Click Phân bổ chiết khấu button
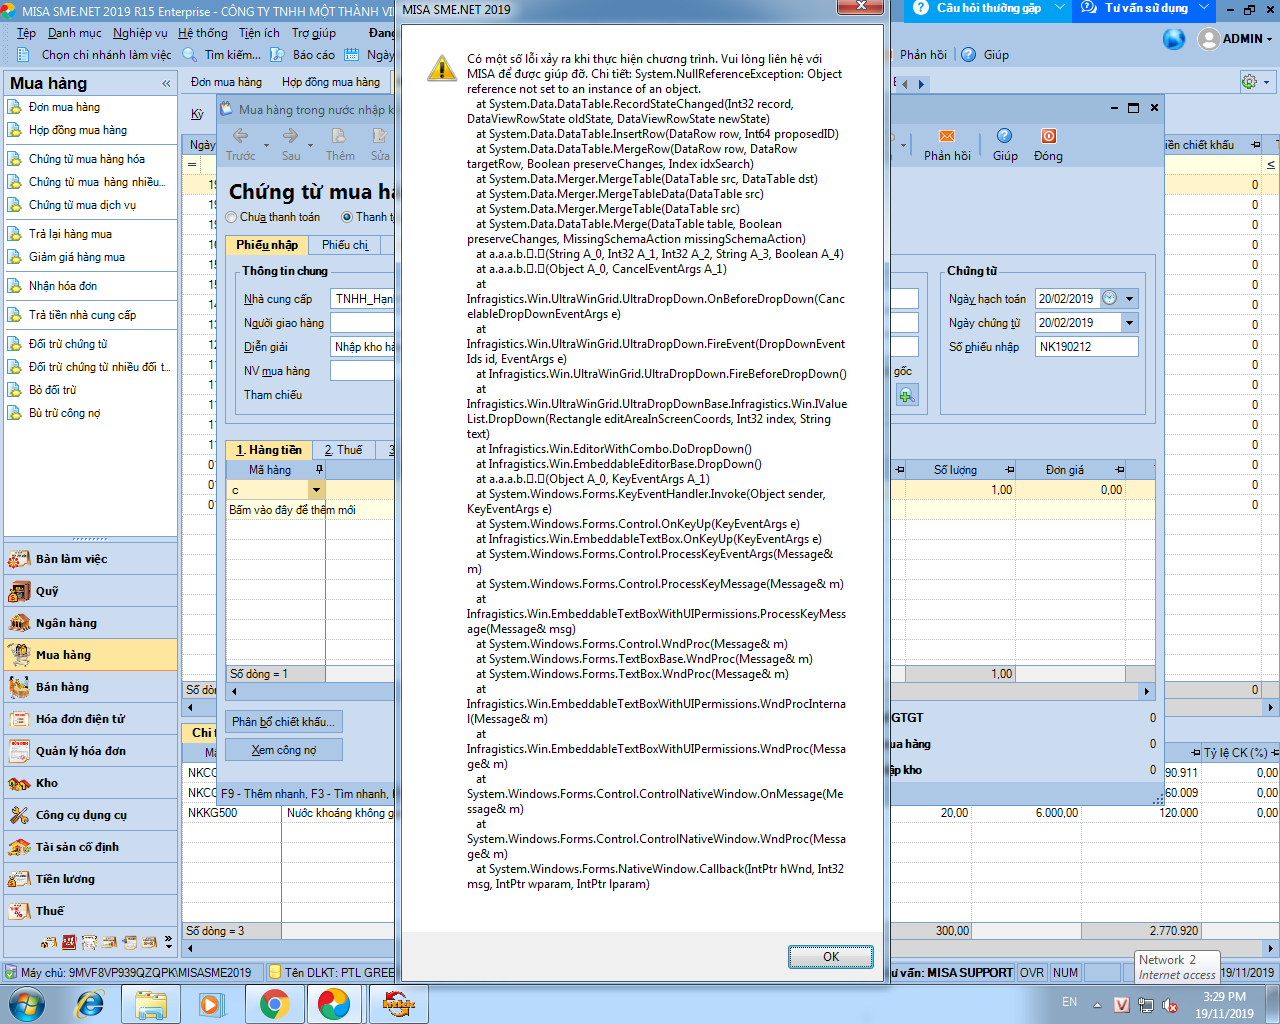The height and width of the screenshot is (1024, 1280). (284, 721)
